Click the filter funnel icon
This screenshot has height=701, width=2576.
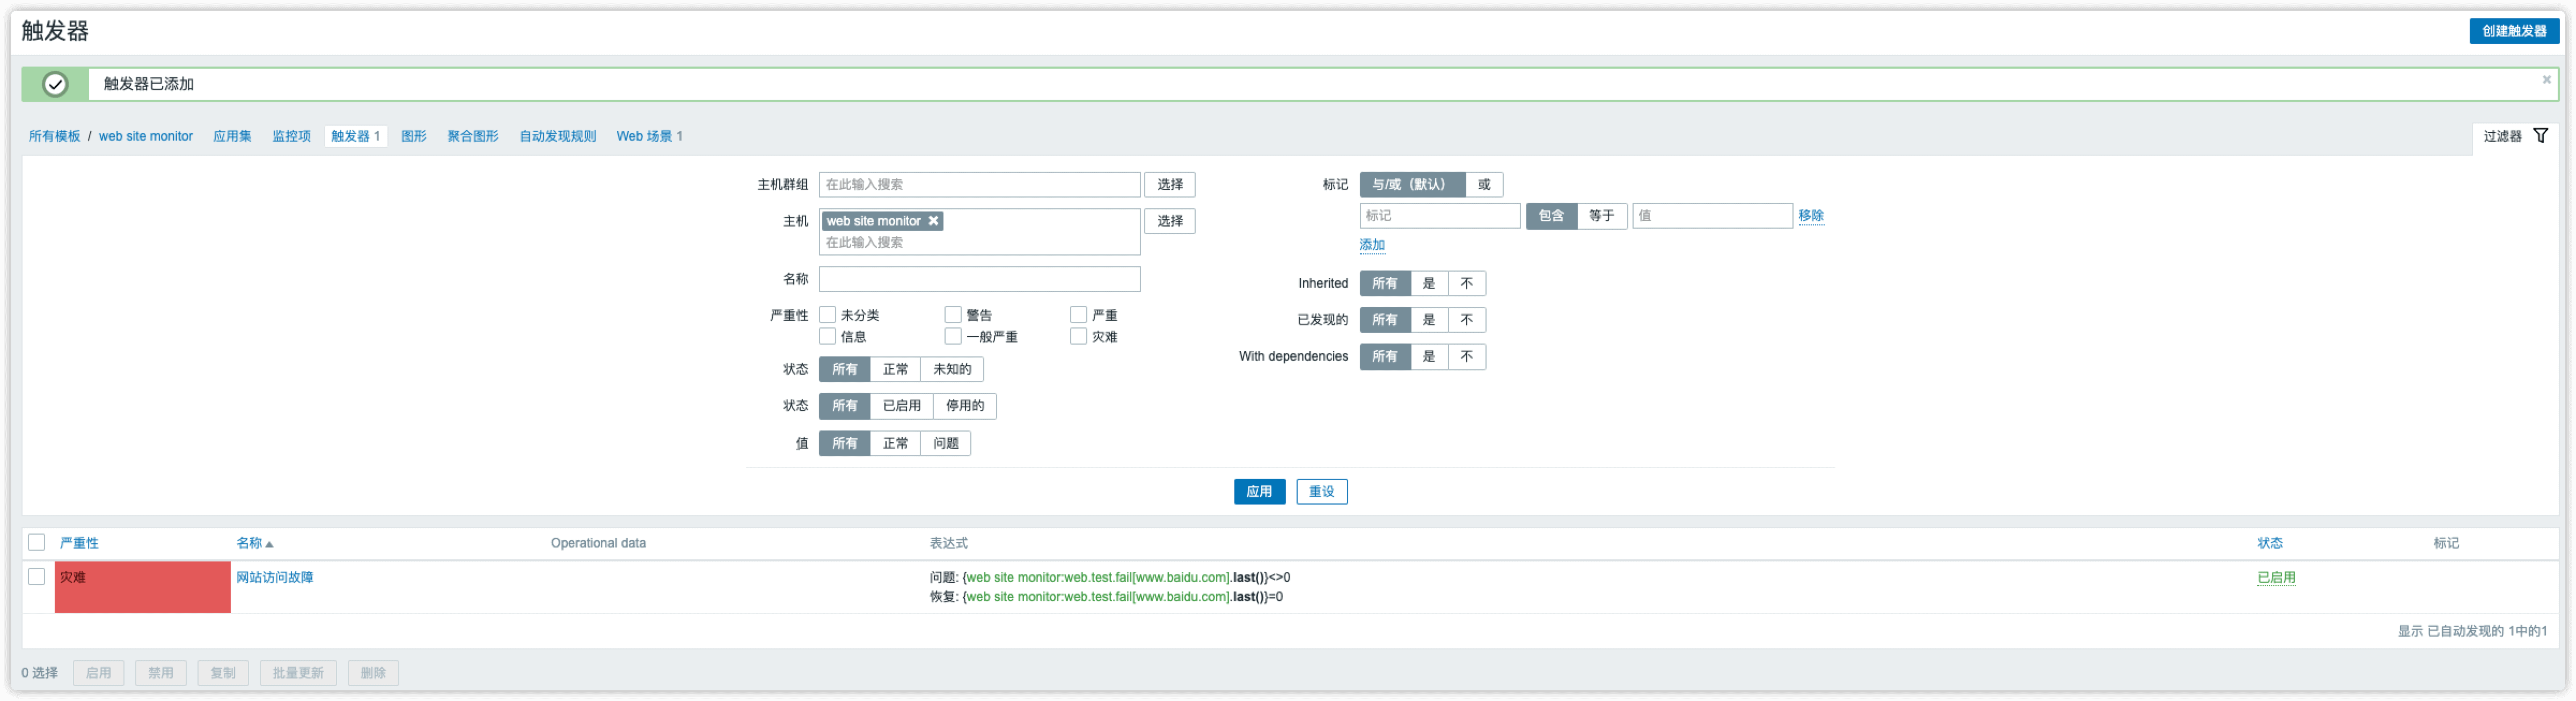2540,136
